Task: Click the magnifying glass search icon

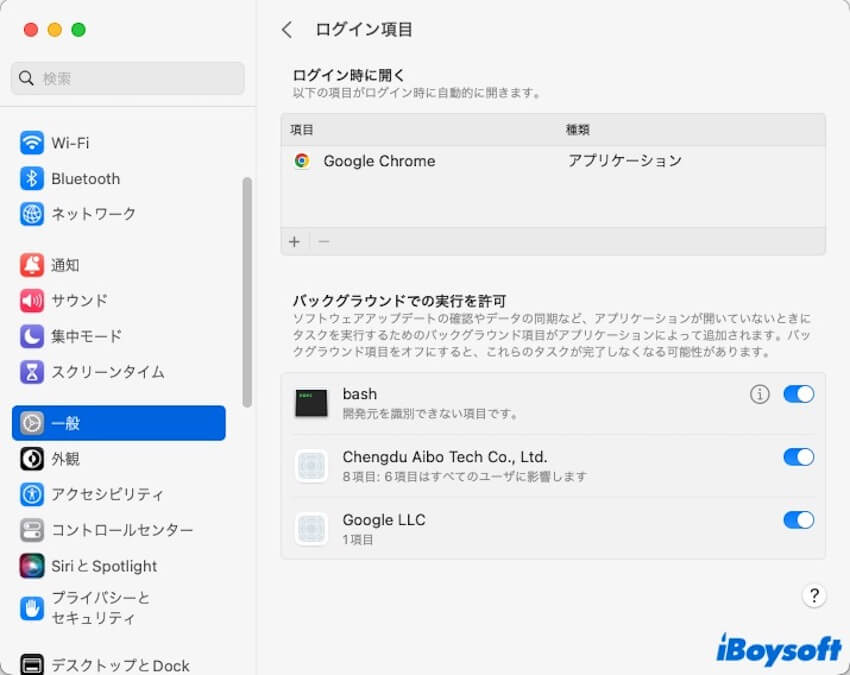Action: (x=26, y=78)
